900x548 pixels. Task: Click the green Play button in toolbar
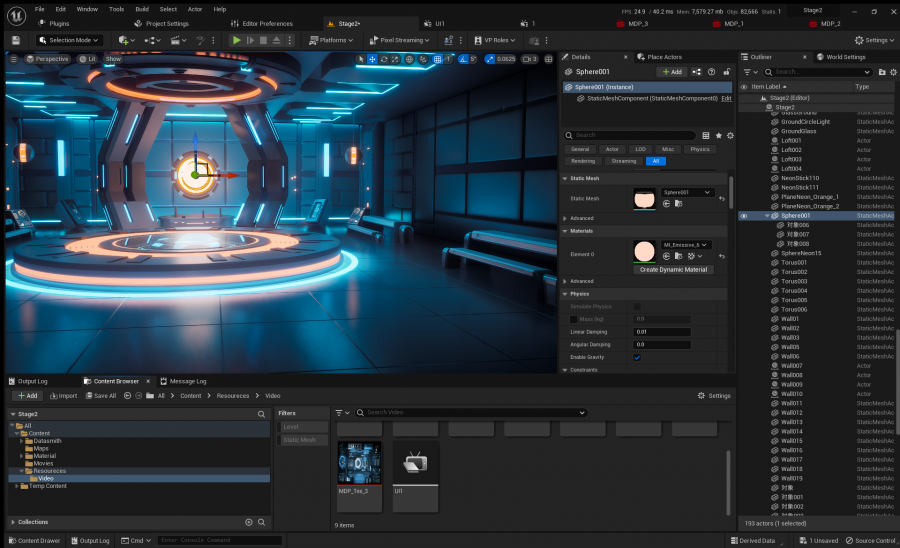pos(236,40)
